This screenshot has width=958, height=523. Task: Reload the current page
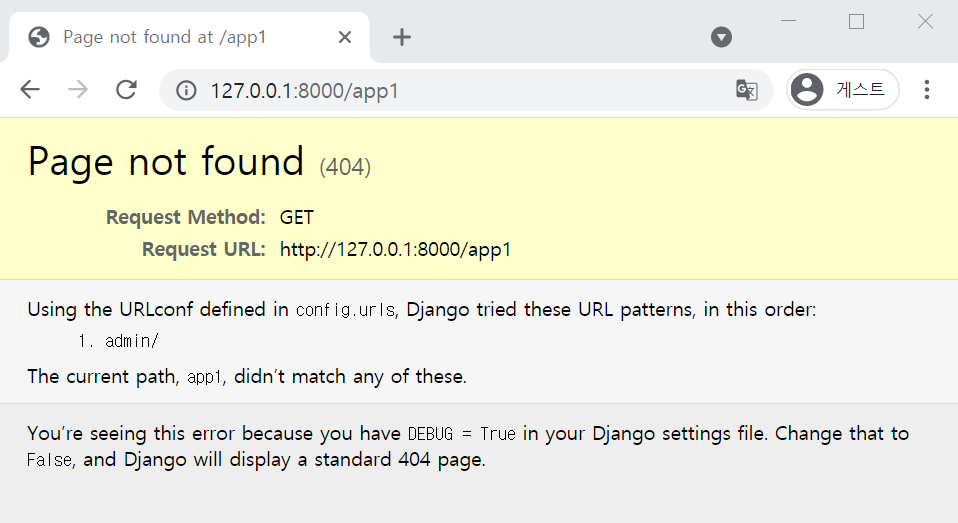click(x=126, y=90)
